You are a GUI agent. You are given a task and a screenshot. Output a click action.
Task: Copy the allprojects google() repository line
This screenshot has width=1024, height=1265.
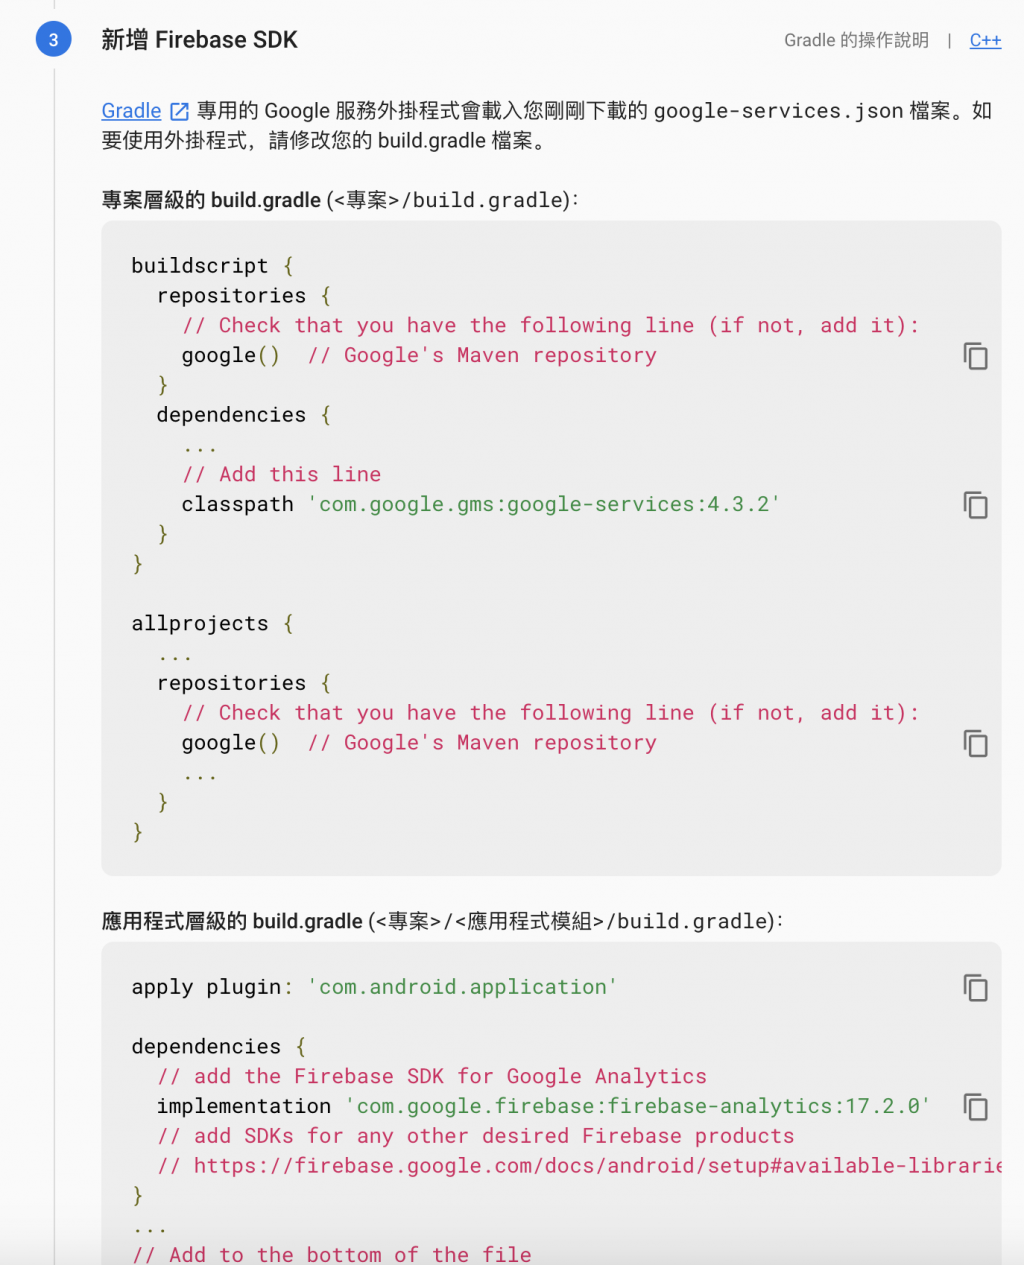coord(975,743)
